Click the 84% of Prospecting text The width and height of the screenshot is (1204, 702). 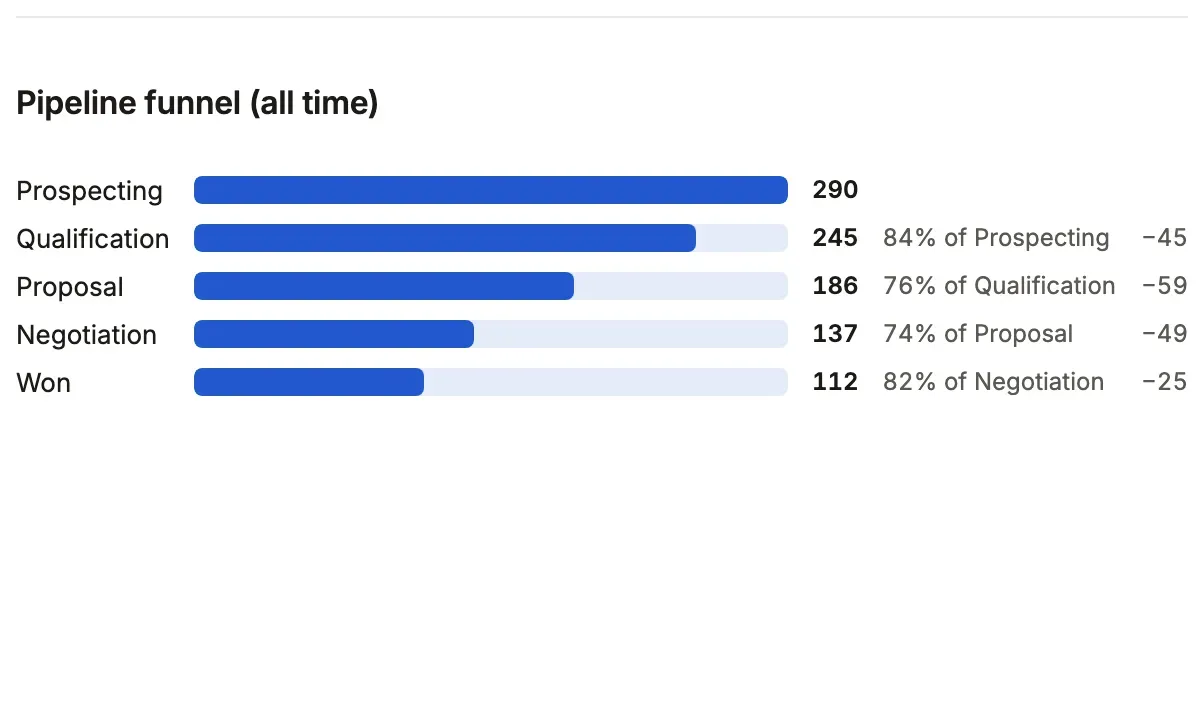(x=996, y=238)
